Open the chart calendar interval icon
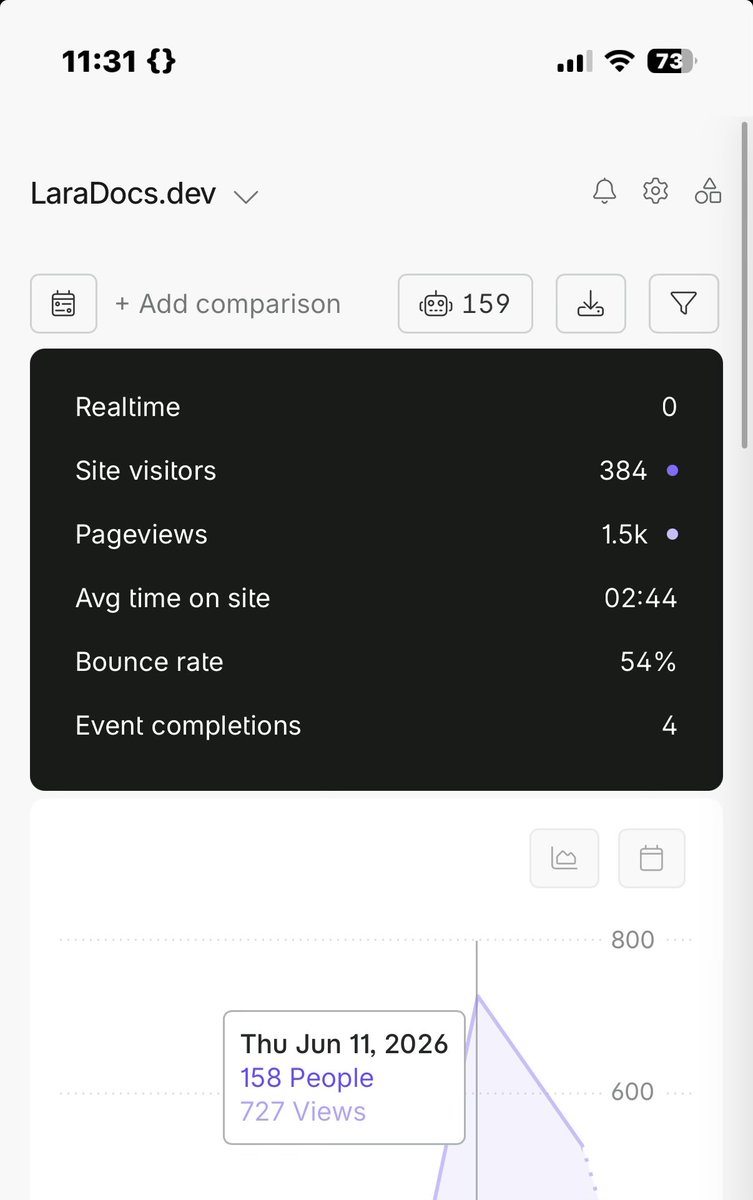753x1200 pixels. (x=652, y=858)
